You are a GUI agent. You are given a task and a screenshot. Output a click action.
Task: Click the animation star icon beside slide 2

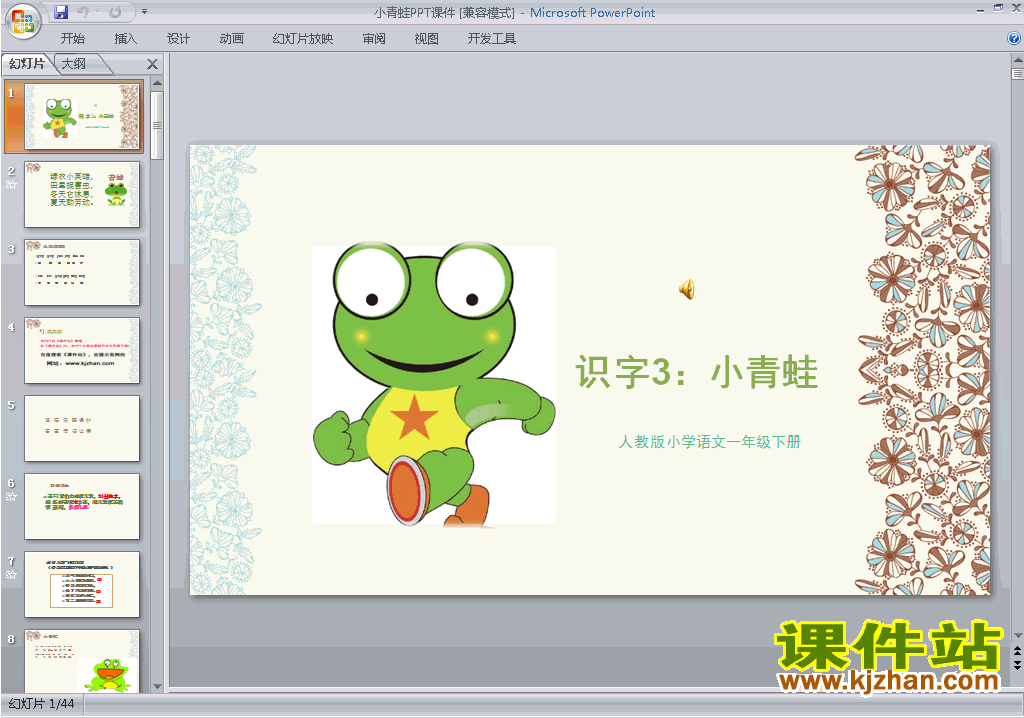click(11, 184)
